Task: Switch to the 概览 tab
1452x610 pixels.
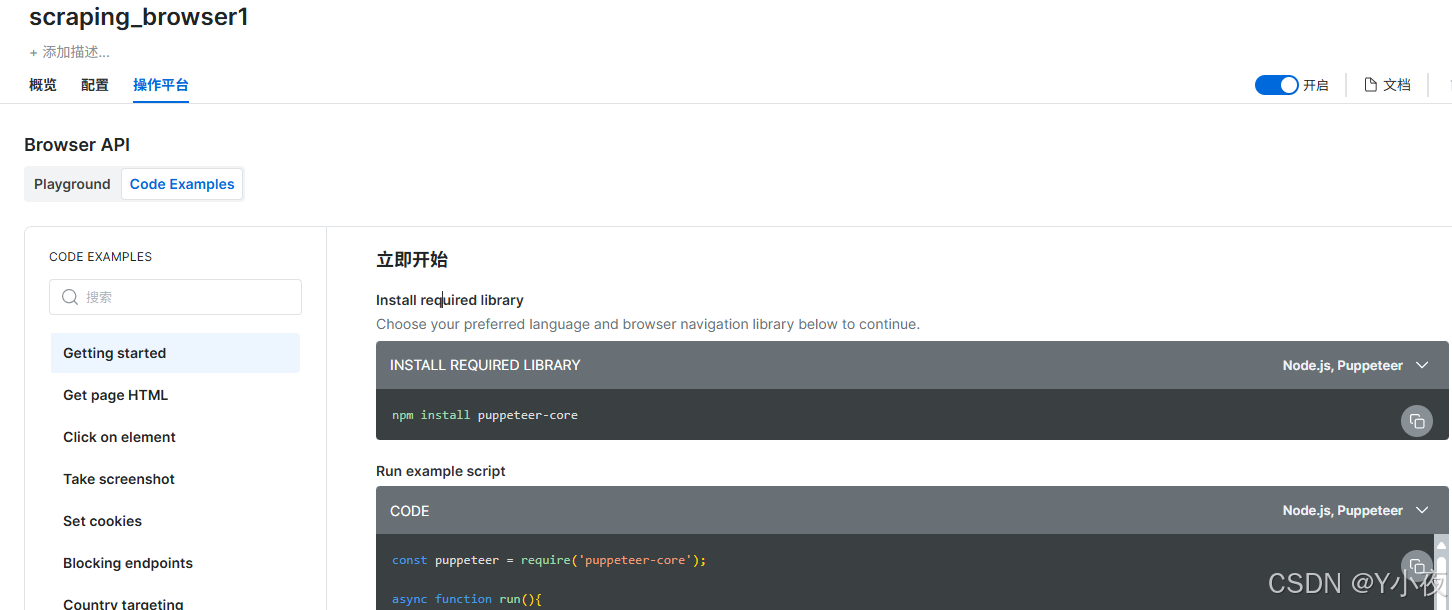Action: (x=43, y=85)
